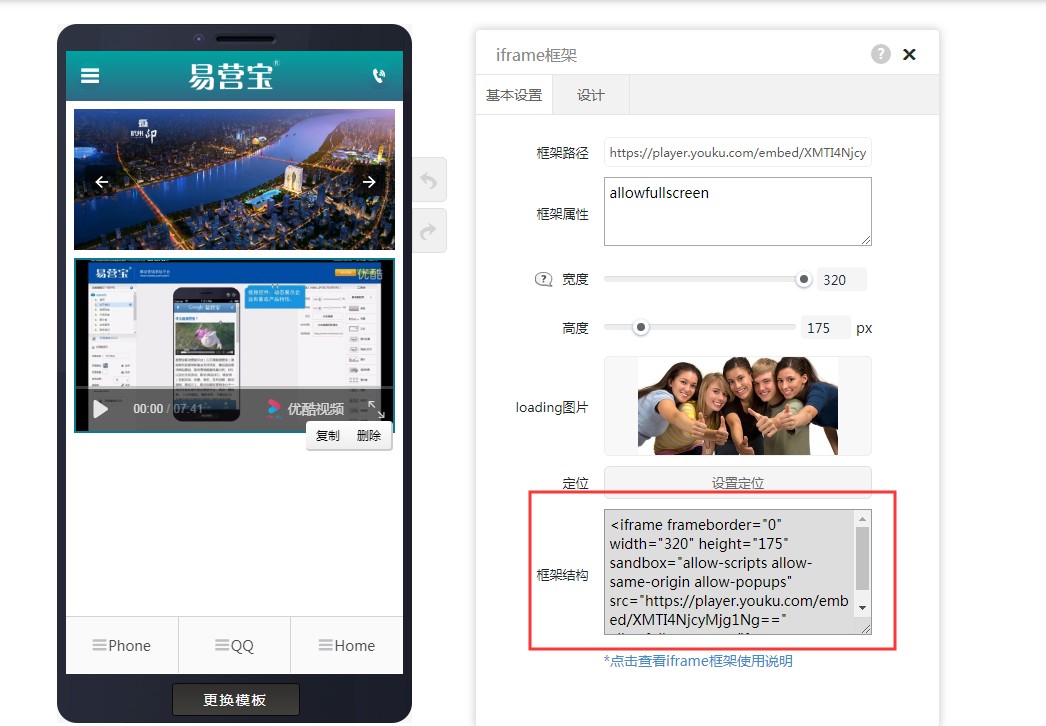Click 复制 to copy the video block
This screenshot has height=726, width=1046.
tap(328, 436)
